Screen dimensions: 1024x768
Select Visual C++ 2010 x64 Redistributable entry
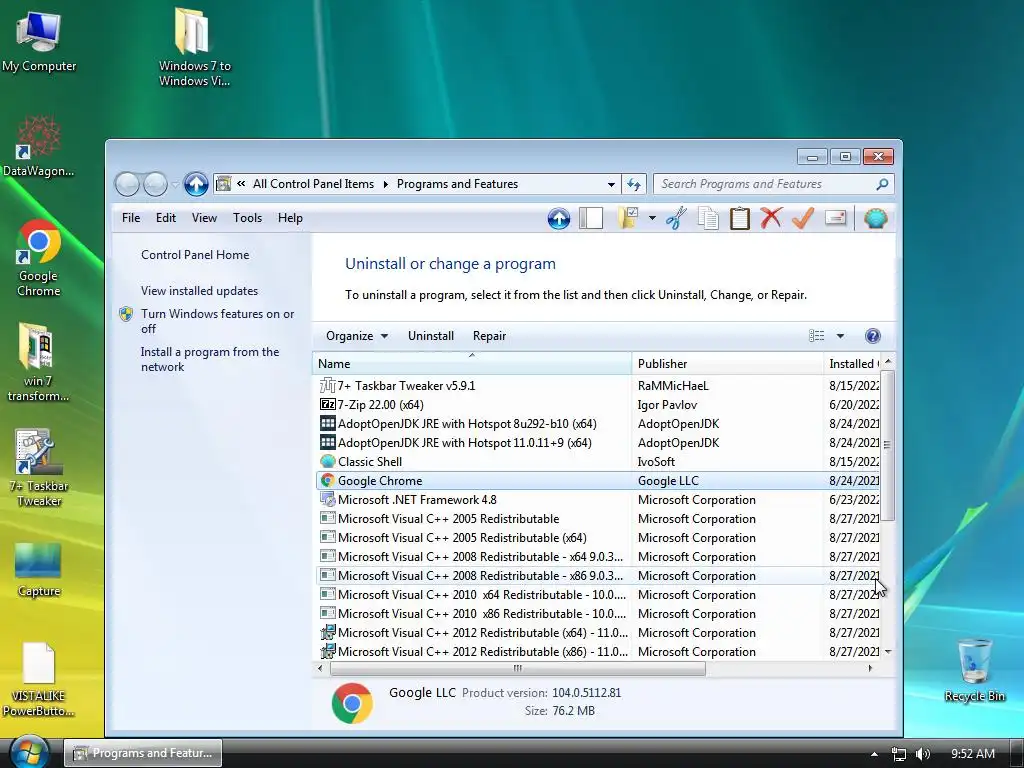(x=598, y=595)
